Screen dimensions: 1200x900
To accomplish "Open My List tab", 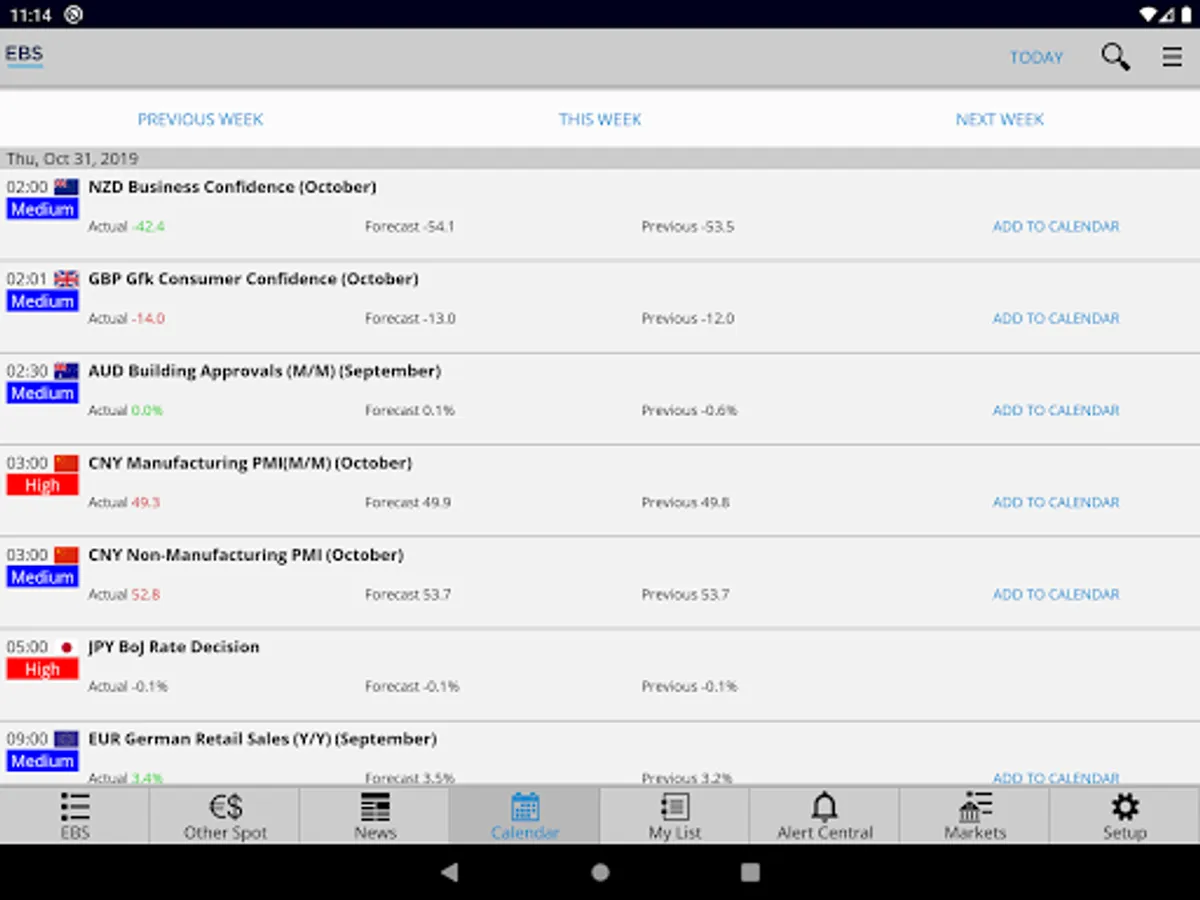I will (675, 816).
